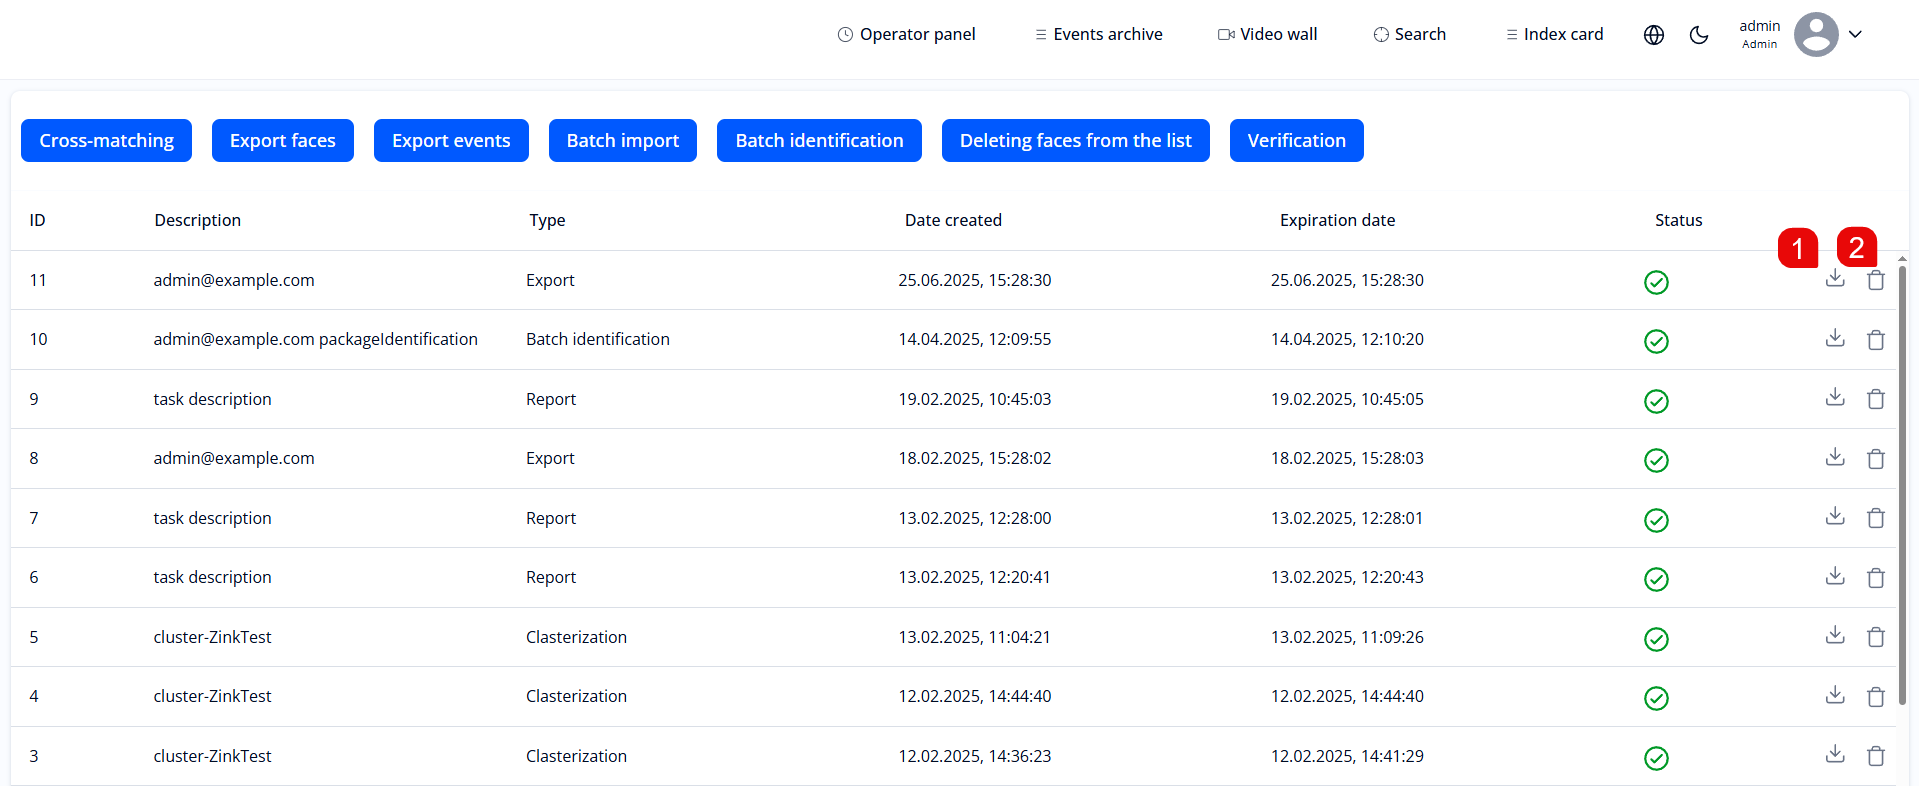Screen dimensions: 1919x786
Task: Go to Events archive
Action: coord(1098,35)
